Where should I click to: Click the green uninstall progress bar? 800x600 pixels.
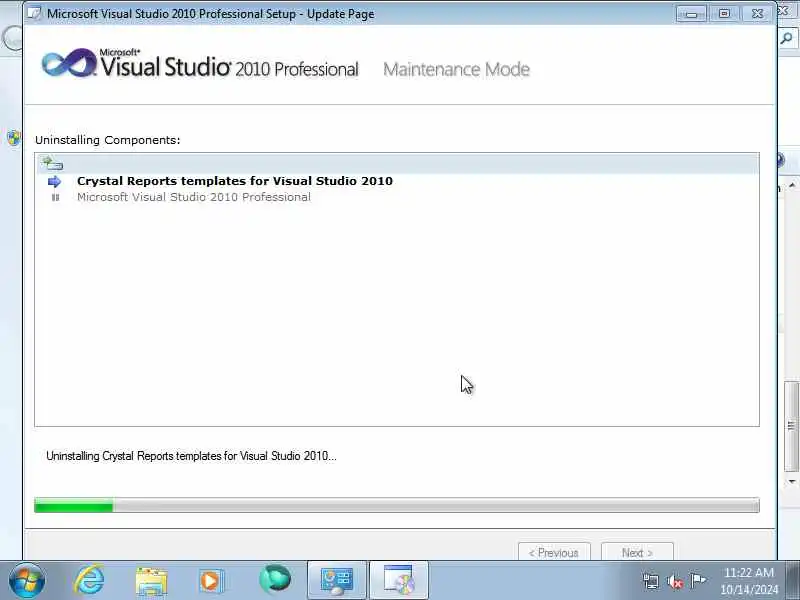pyautogui.click(x=397, y=505)
